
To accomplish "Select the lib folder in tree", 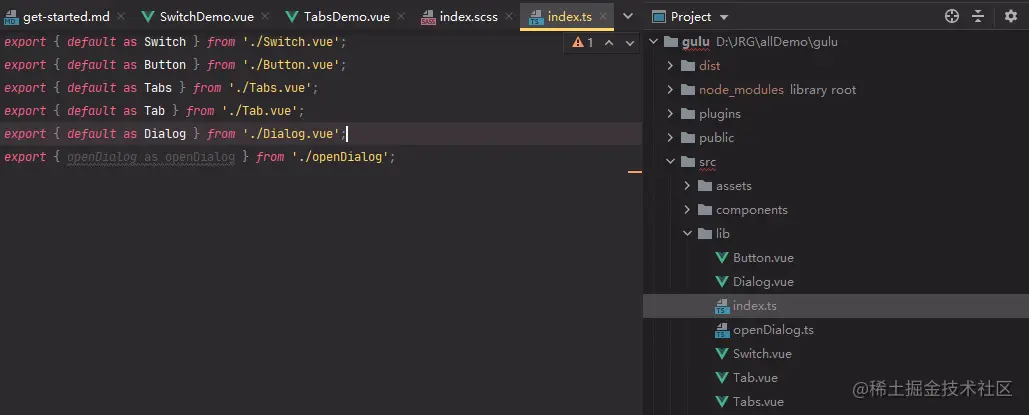I will [723, 234].
